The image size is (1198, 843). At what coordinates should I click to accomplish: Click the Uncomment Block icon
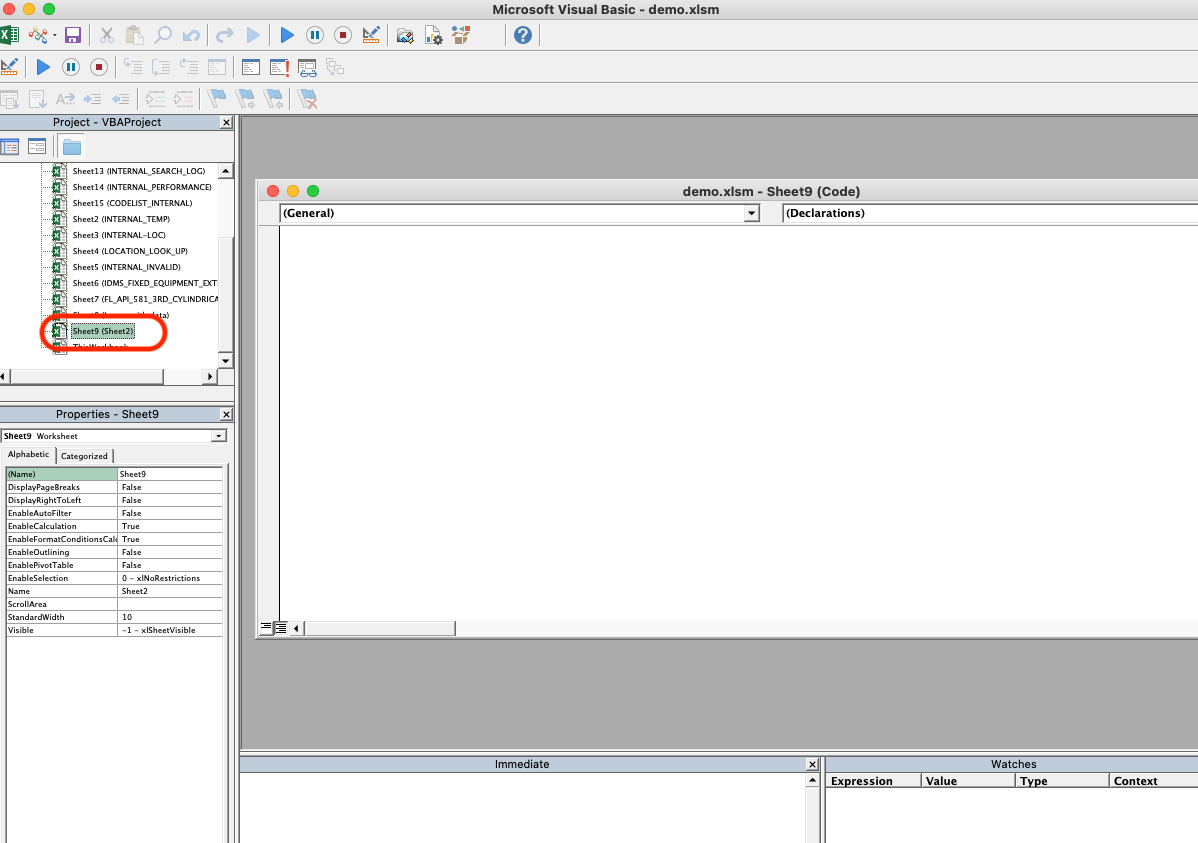tap(183, 99)
